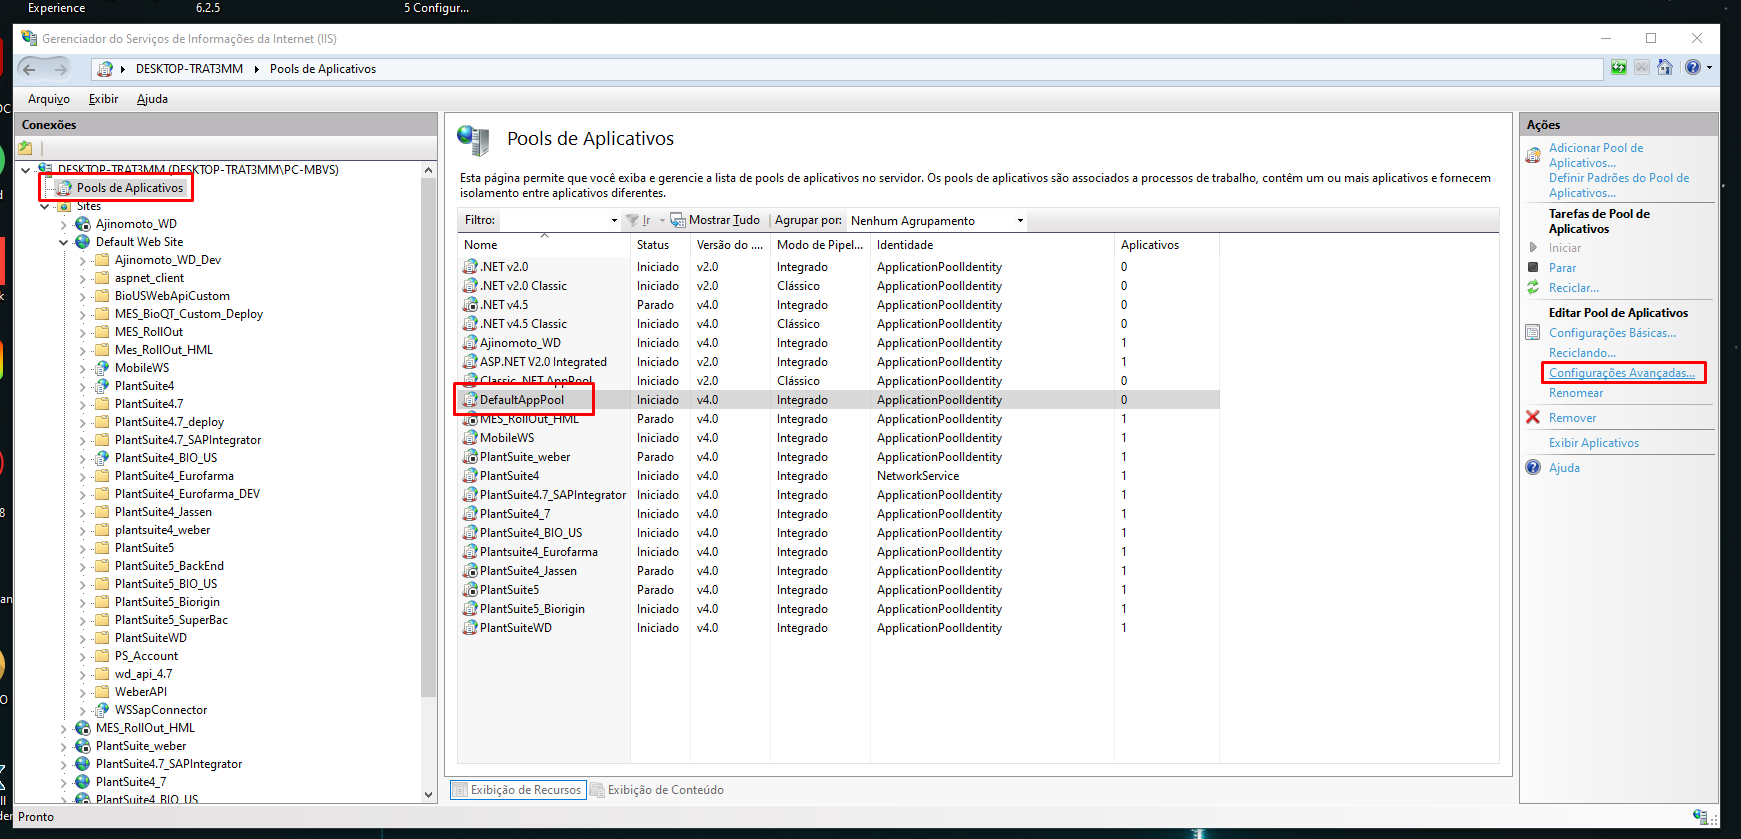Select the ASP.NET V2.0 Integrated pool row
Image resolution: width=1741 pixels, height=839 pixels.
tap(838, 362)
